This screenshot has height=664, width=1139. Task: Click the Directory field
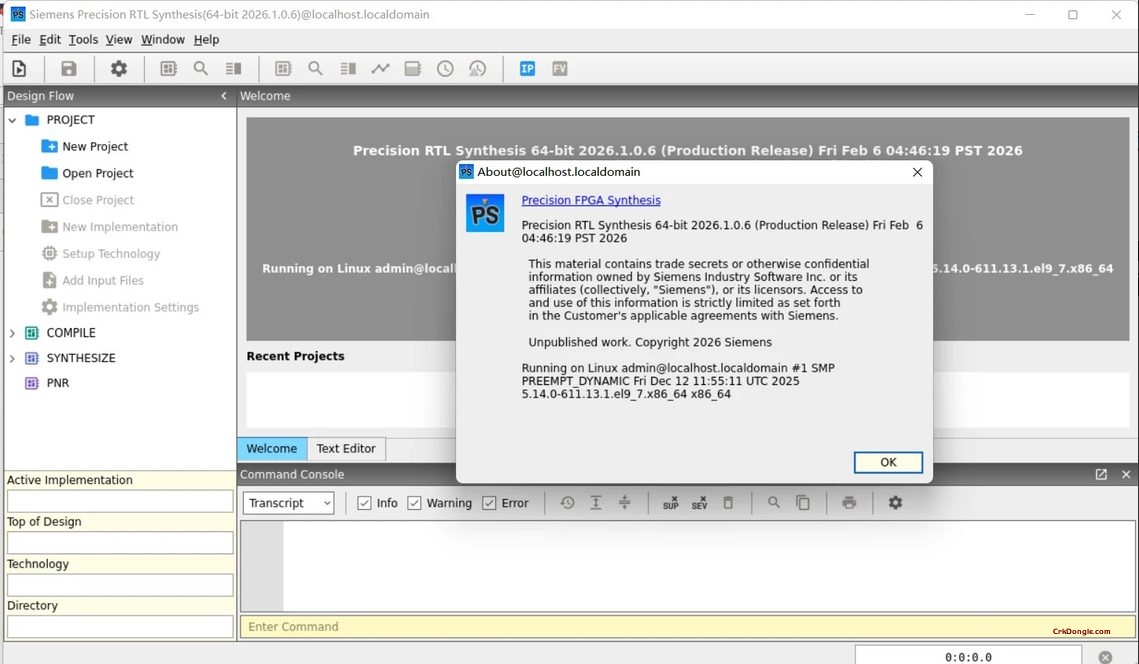coord(120,626)
